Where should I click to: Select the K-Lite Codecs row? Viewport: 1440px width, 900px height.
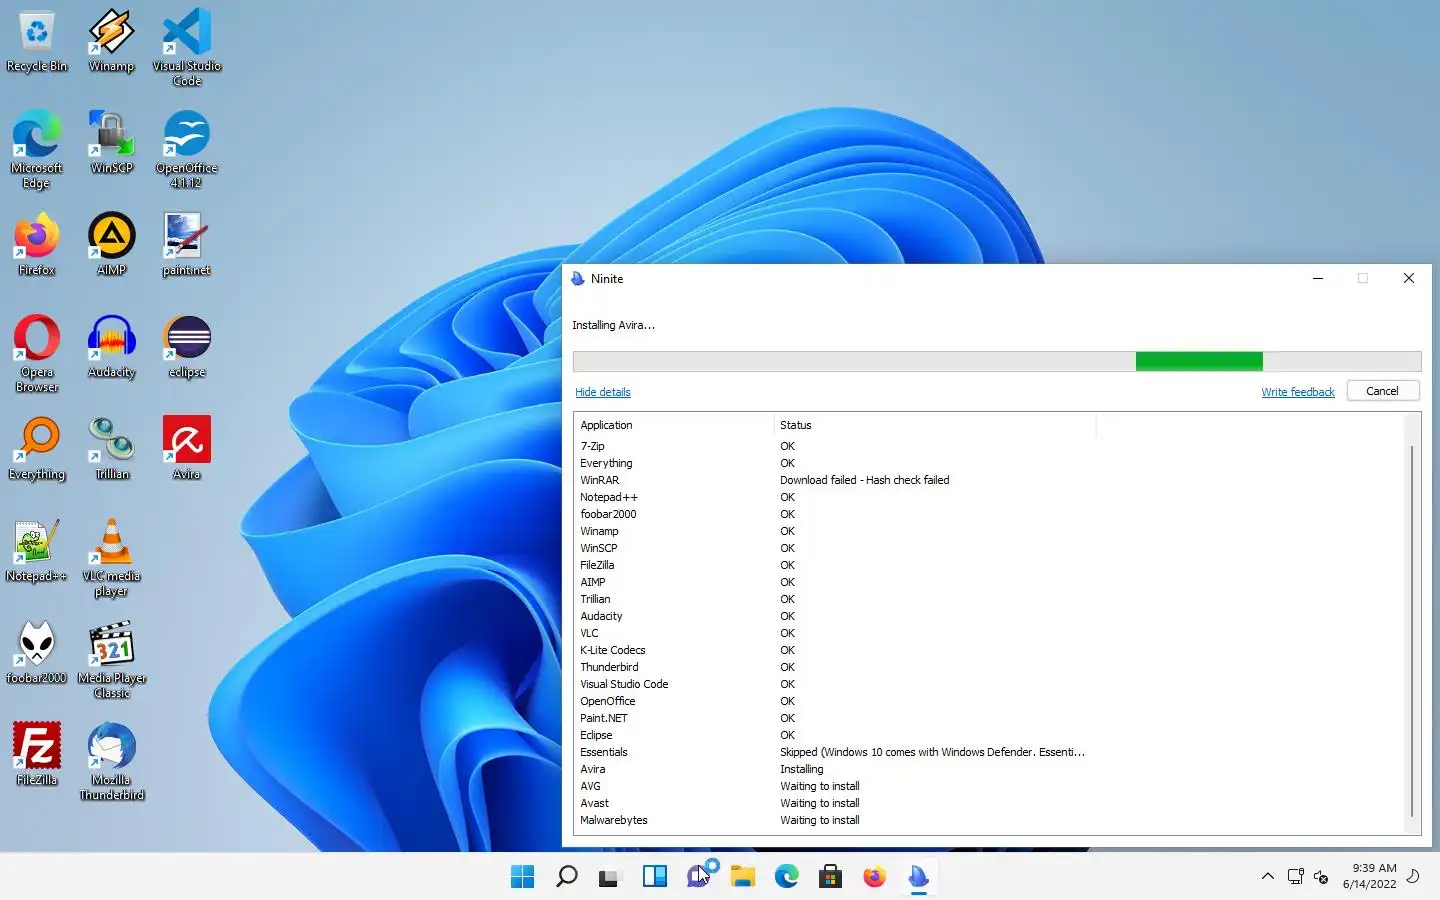click(x=990, y=650)
